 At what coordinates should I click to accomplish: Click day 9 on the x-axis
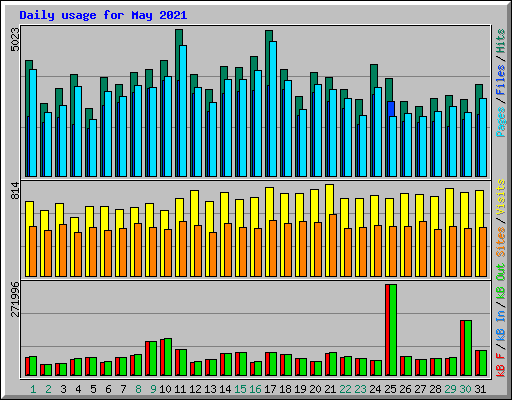click(x=153, y=389)
